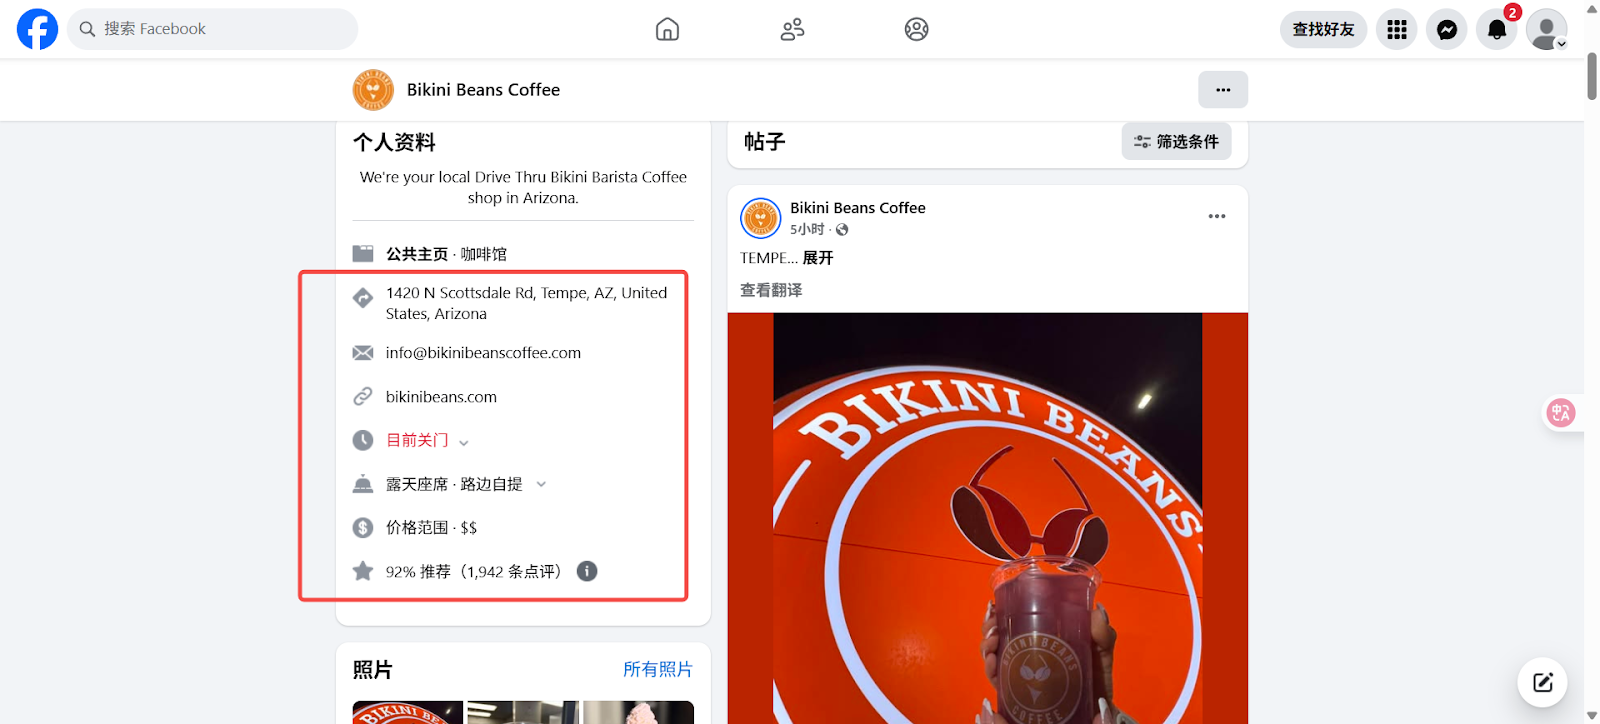Image resolution: width=1600 pixels, height=724 pixels.
Task: Click the new message compose icon
Action: pyautogui.click(x=1543, y=683)
